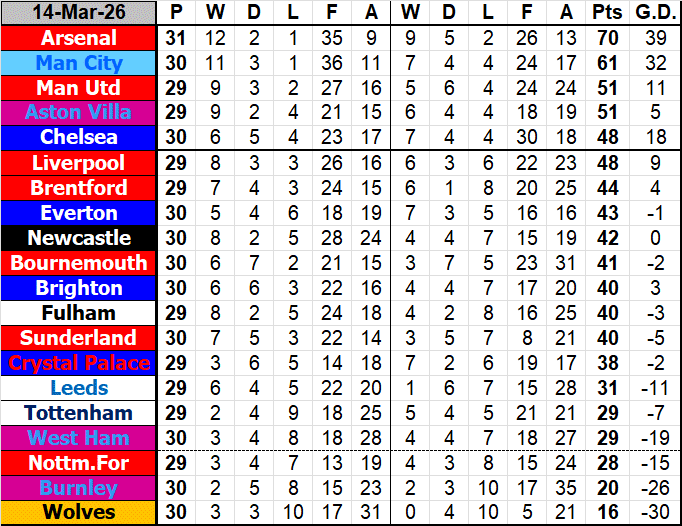Select Arsenal's points total of 70
The width and height of the screenshot is (682, 526).
[604, 38]
